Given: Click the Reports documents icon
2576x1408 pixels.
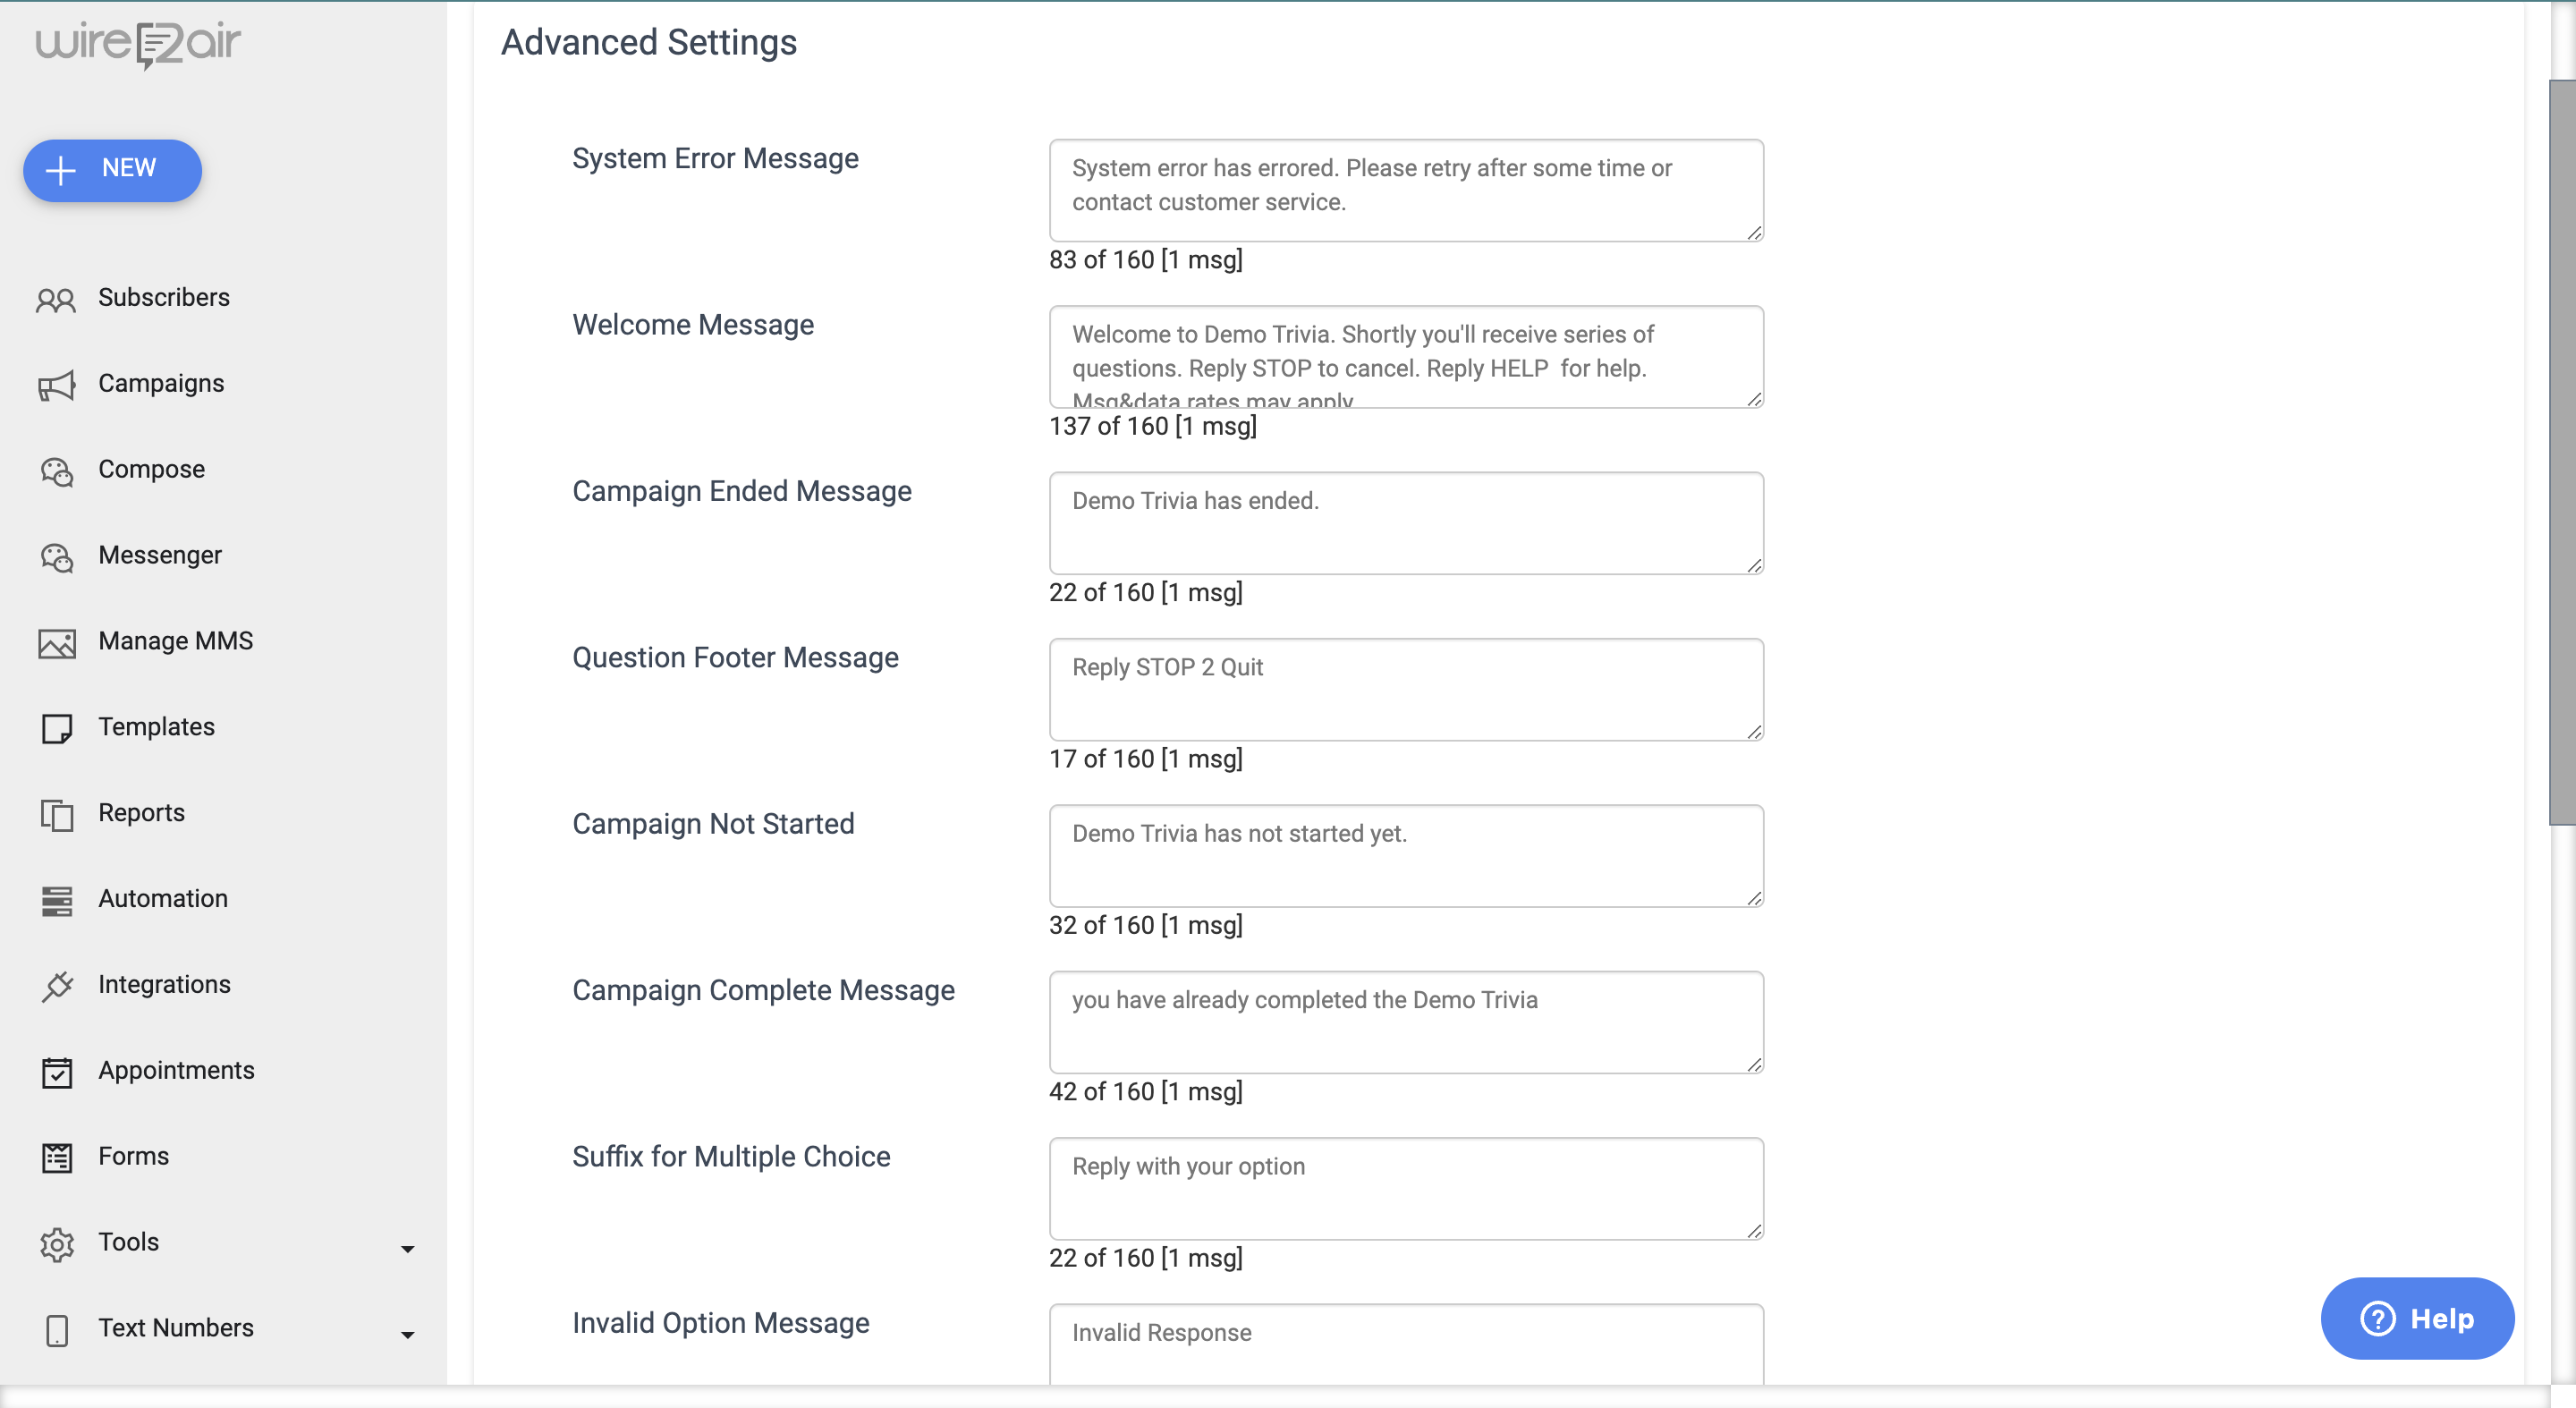Looking at the screenshot, I should 56,814.
